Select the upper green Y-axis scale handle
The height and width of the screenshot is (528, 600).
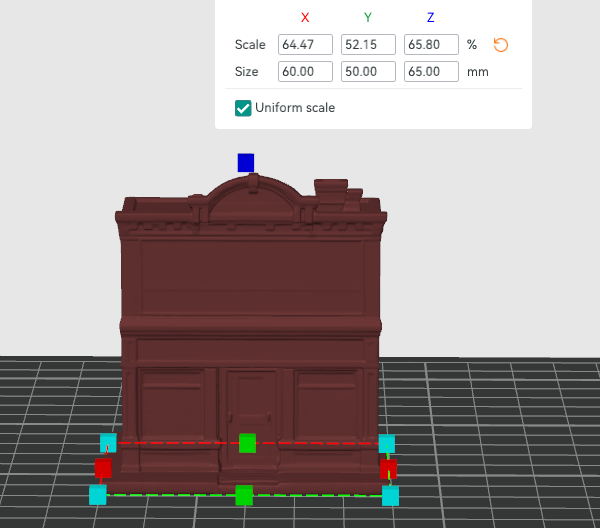247,443
